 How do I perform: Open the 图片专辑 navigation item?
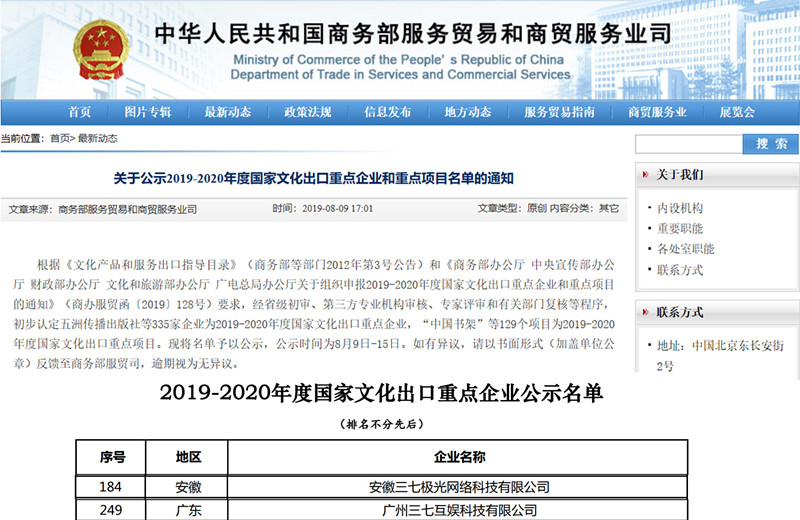(x=147, y=112)
